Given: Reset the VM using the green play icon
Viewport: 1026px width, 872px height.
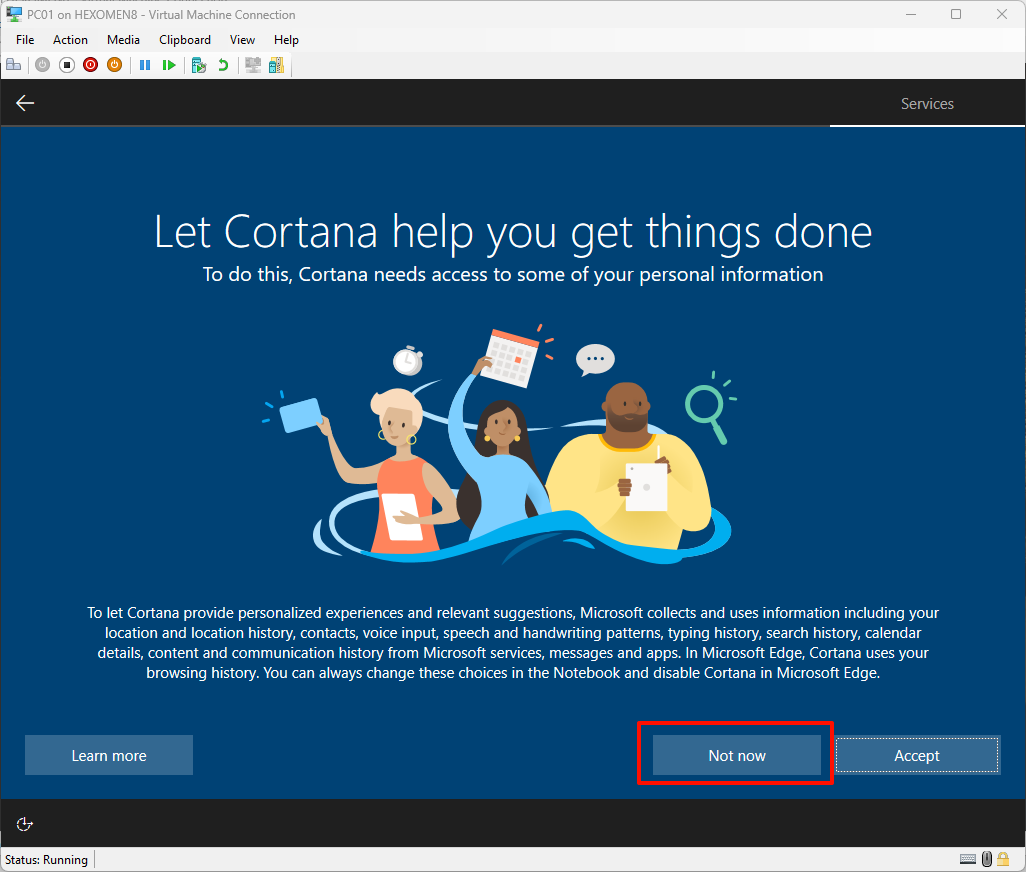Looking at the screenshot, I should point(169,65).
